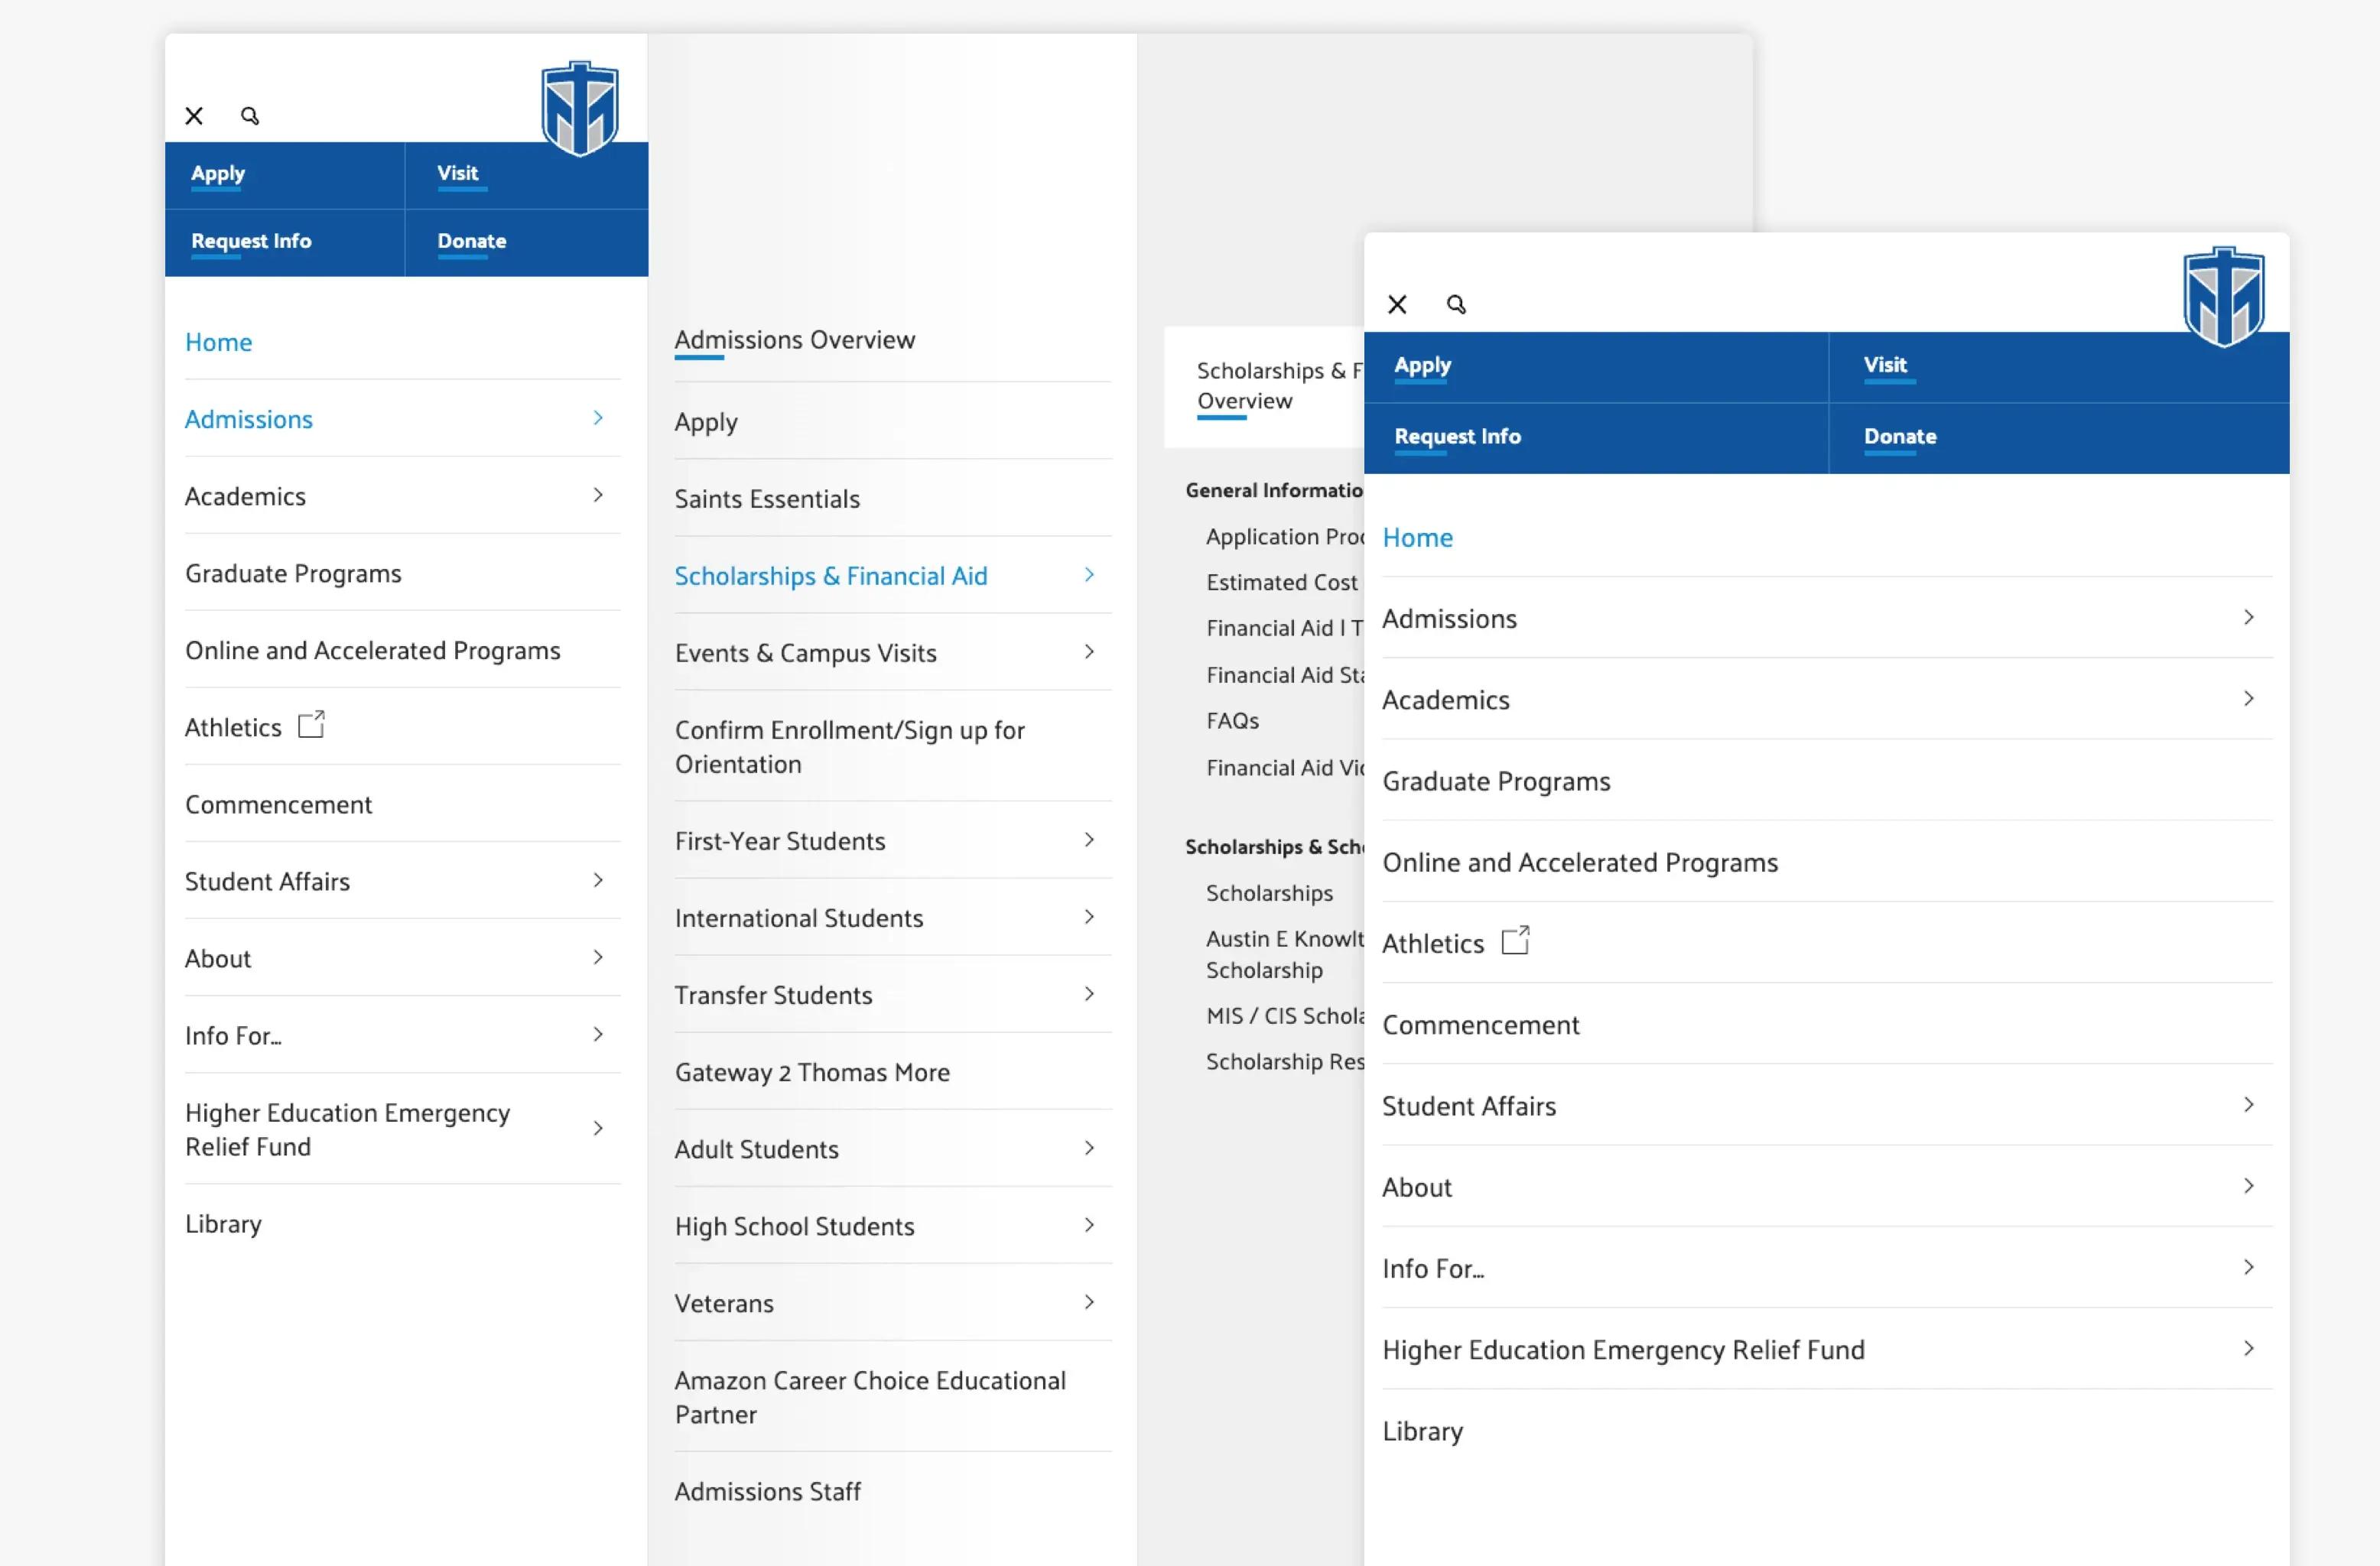Click the external link icon beside Athletics in right panel

1516,940
